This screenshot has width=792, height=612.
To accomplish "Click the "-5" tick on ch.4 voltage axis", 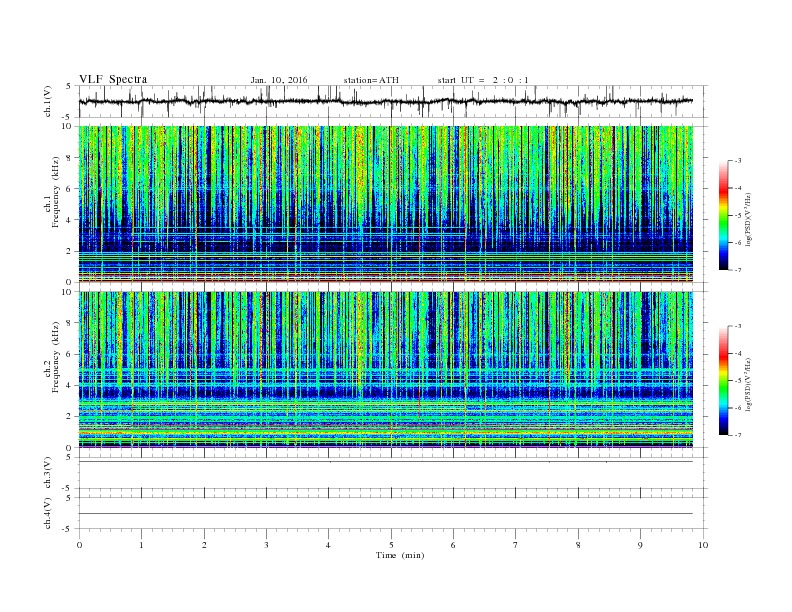I will [68, 529].
